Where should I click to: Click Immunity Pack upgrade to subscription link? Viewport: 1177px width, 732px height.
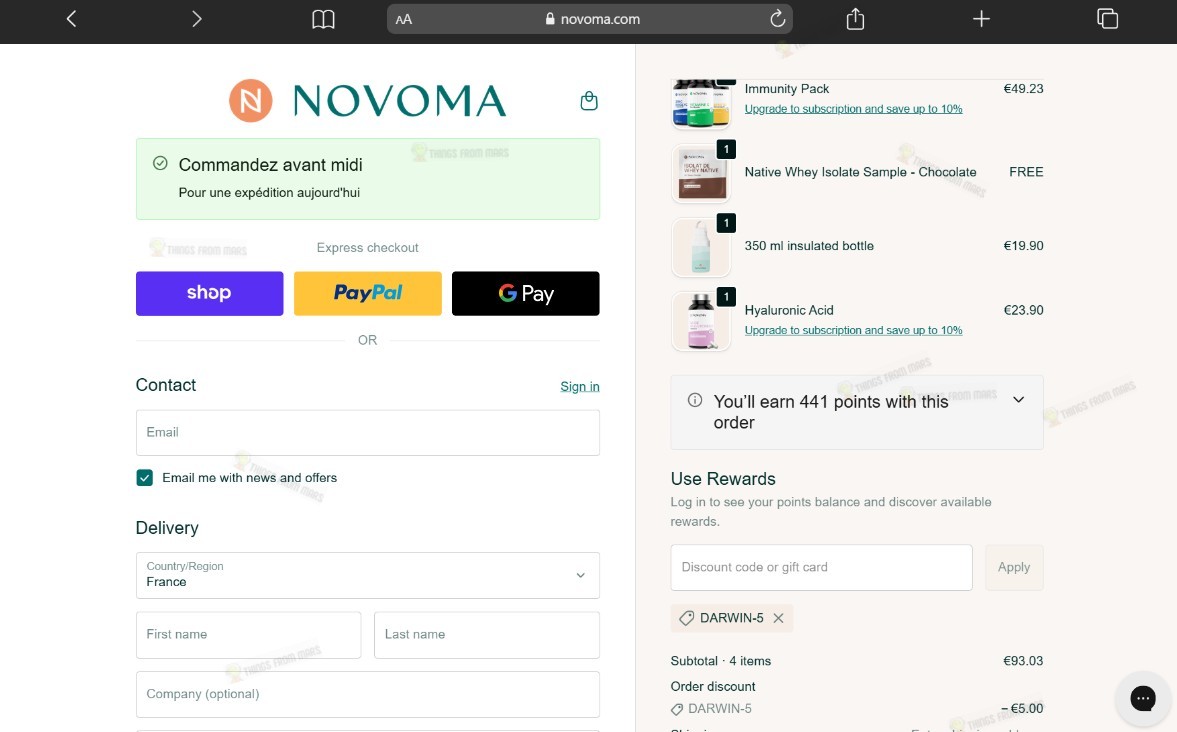[x=853, y=109]
